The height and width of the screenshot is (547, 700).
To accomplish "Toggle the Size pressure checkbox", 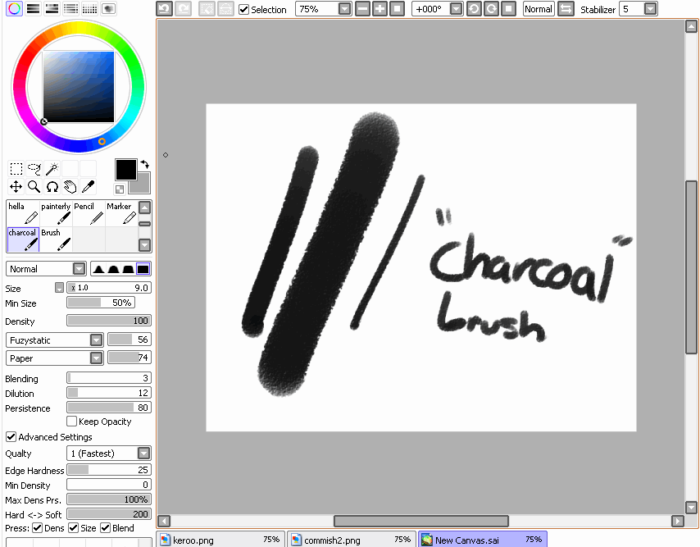I will (73, 528).
